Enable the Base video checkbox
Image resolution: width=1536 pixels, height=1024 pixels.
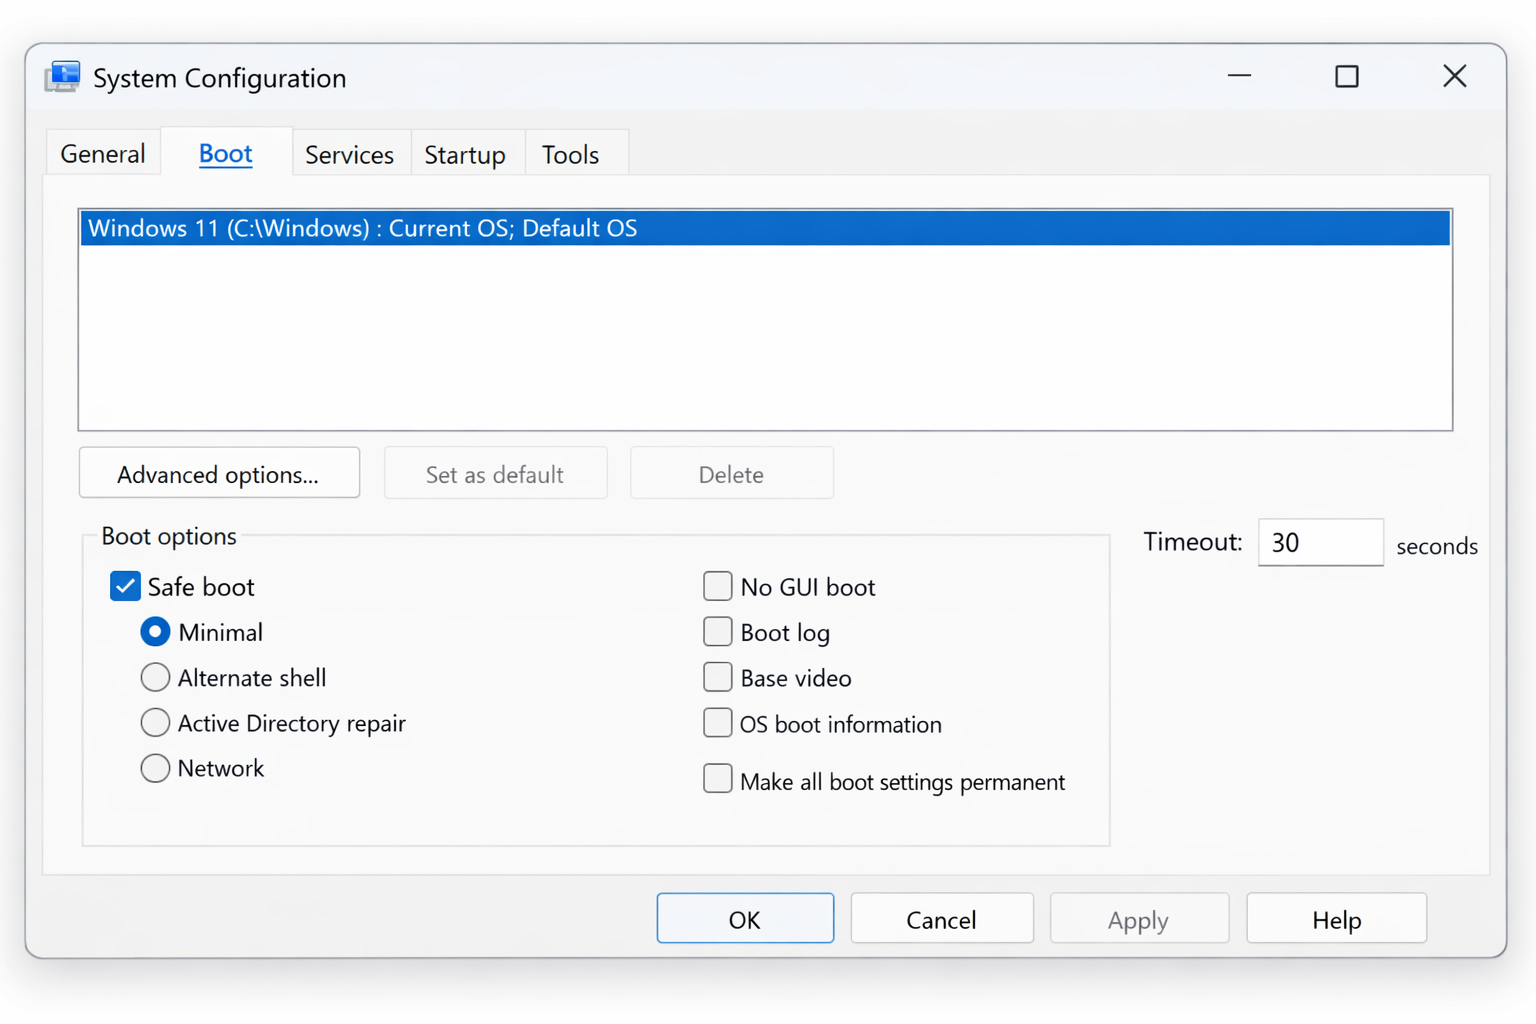(717, 677)
